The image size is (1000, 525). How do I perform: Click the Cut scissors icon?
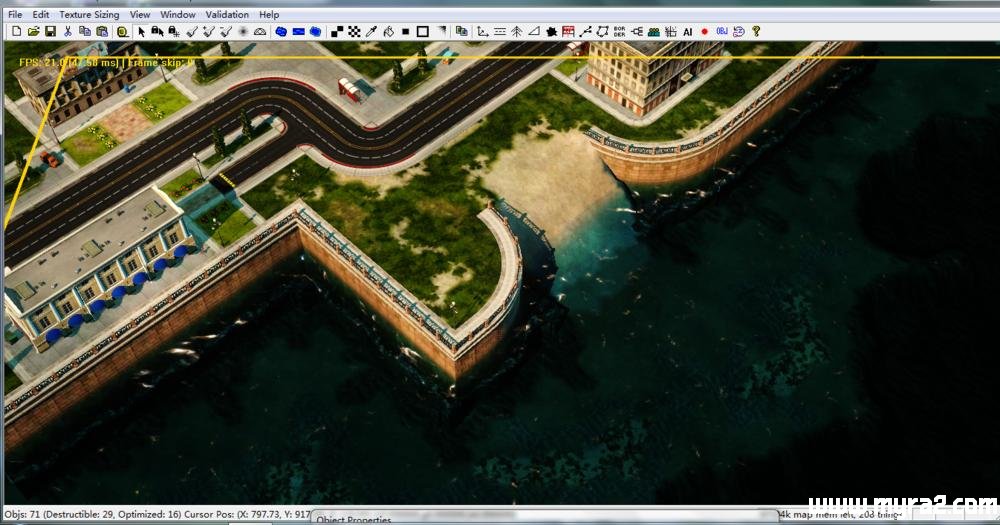68,31
